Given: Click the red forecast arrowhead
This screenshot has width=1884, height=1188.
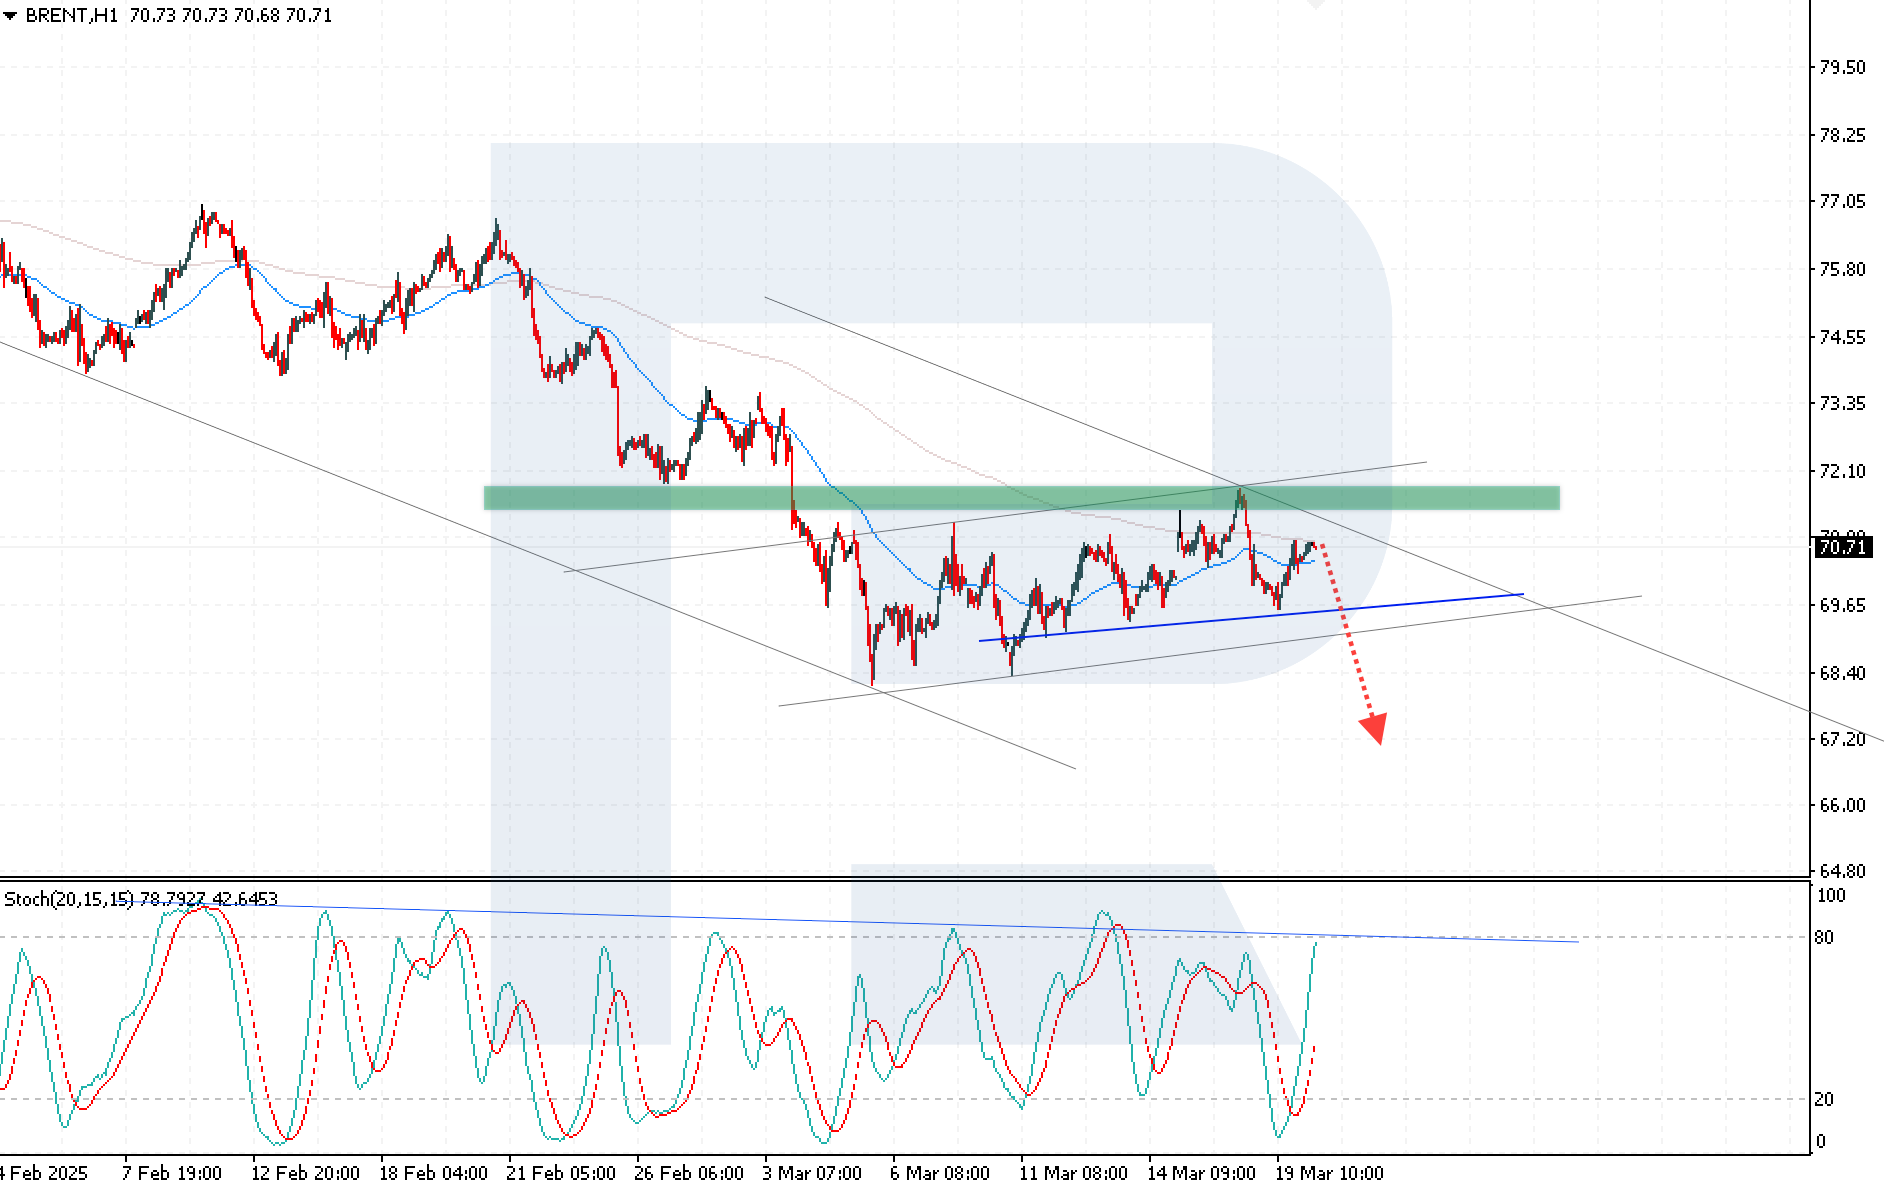Looking at the screenshot, I should pos(1374,728).
